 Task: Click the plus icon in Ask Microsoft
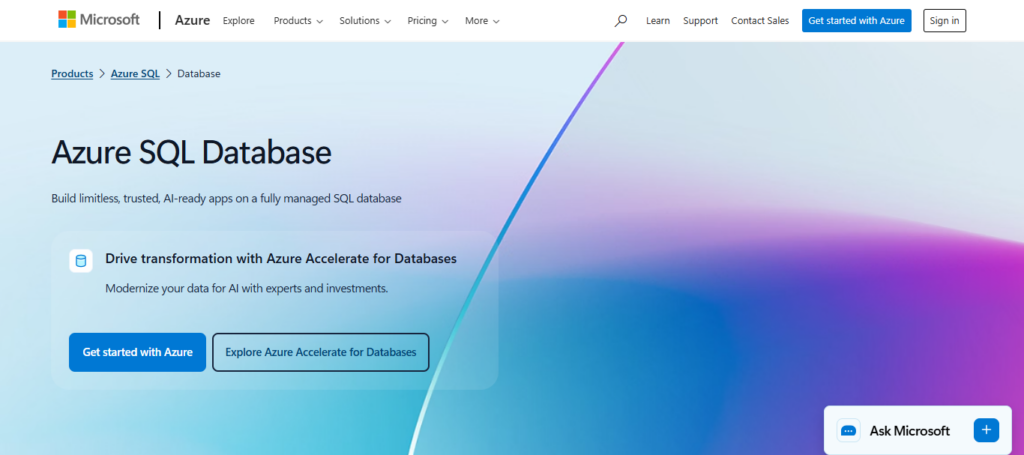[986, 430]
